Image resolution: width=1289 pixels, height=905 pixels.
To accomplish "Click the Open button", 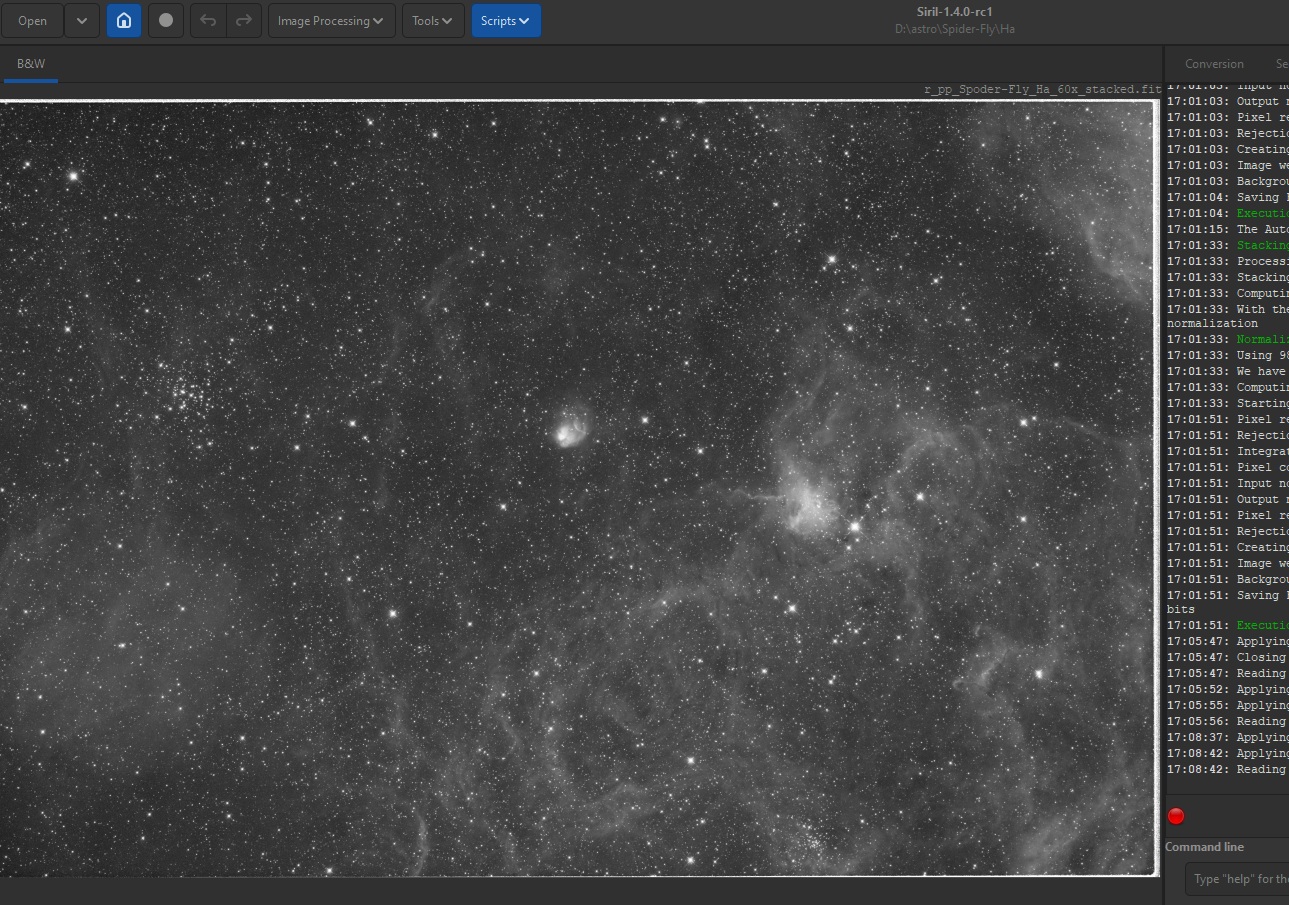I will click(x=32, y=21).
